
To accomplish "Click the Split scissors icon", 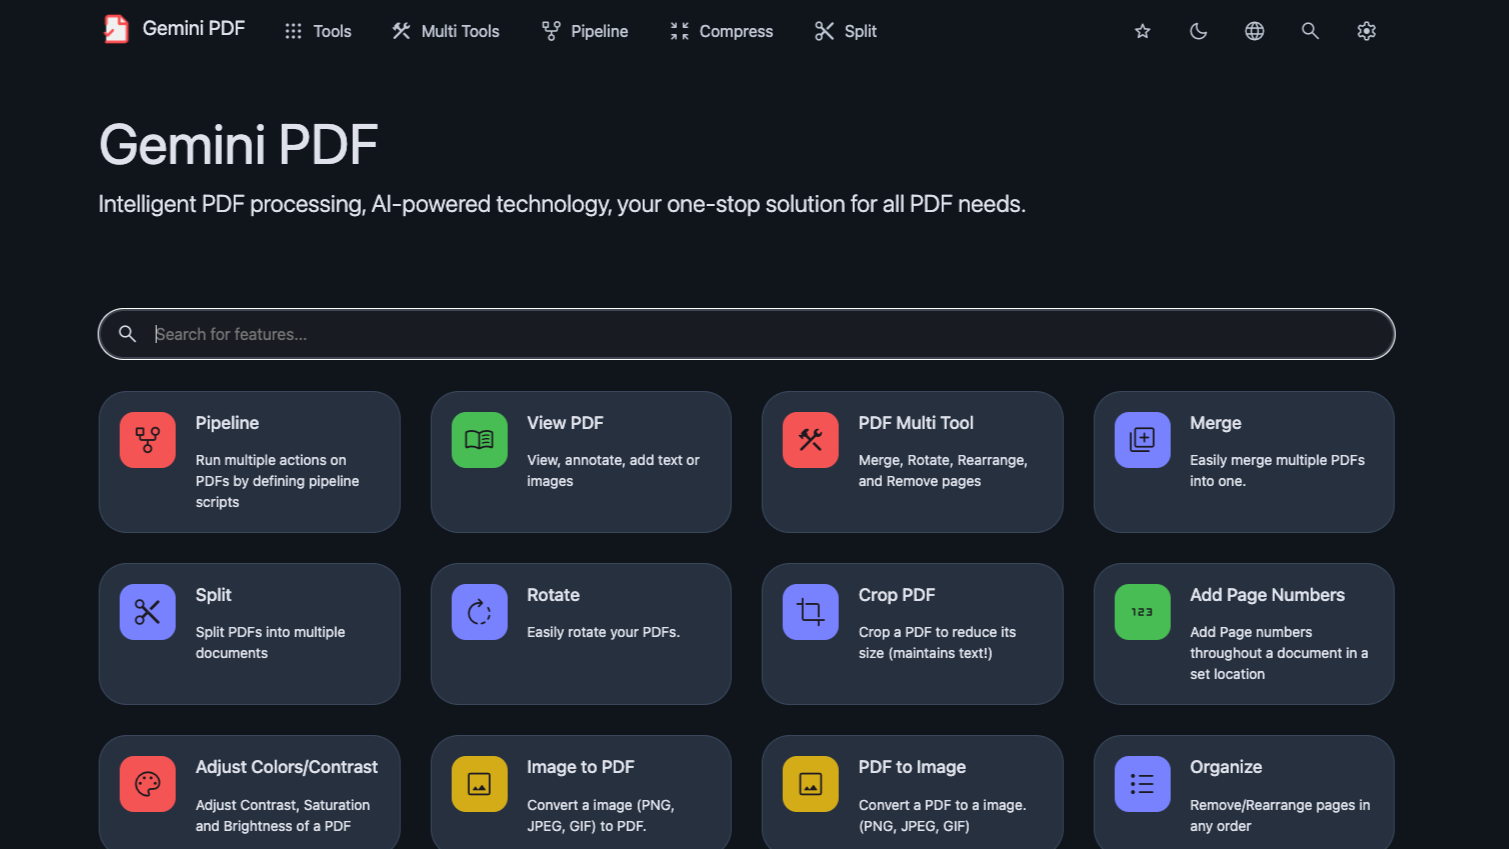I will pyautogui.click(x=147, y=611).
